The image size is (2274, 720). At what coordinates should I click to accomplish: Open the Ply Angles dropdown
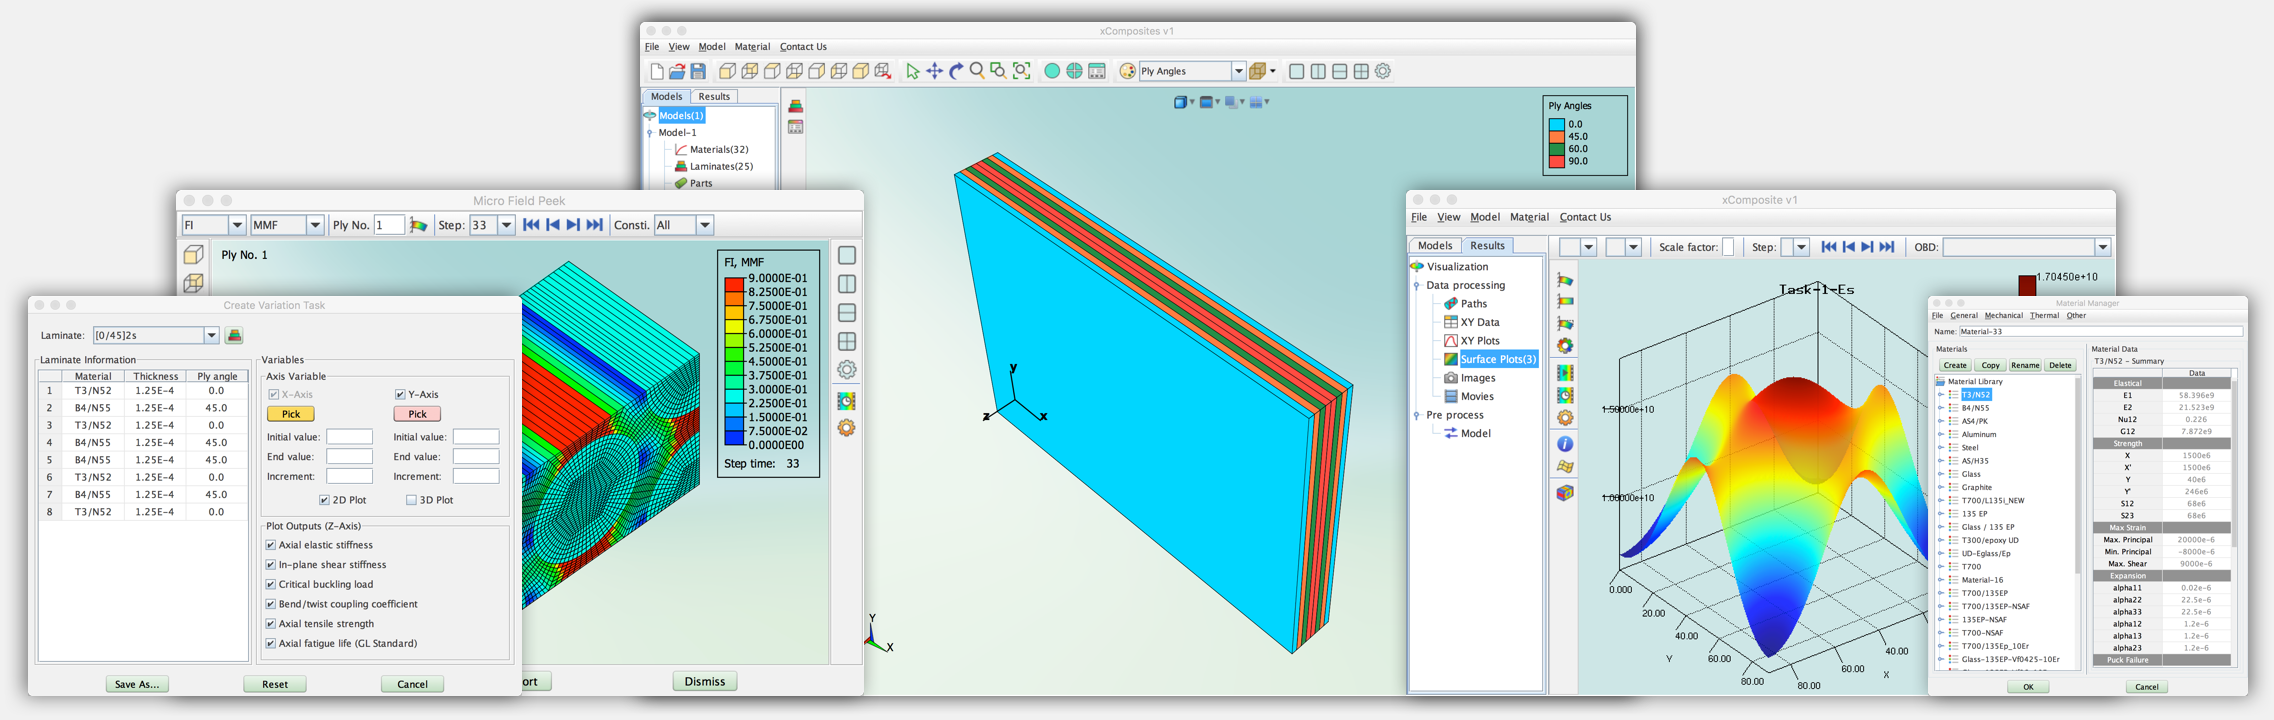tap(1238, 71)
